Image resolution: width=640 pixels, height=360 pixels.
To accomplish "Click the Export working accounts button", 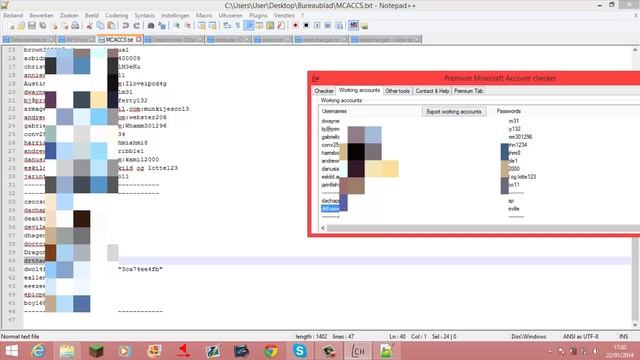I will click(453, 111).
